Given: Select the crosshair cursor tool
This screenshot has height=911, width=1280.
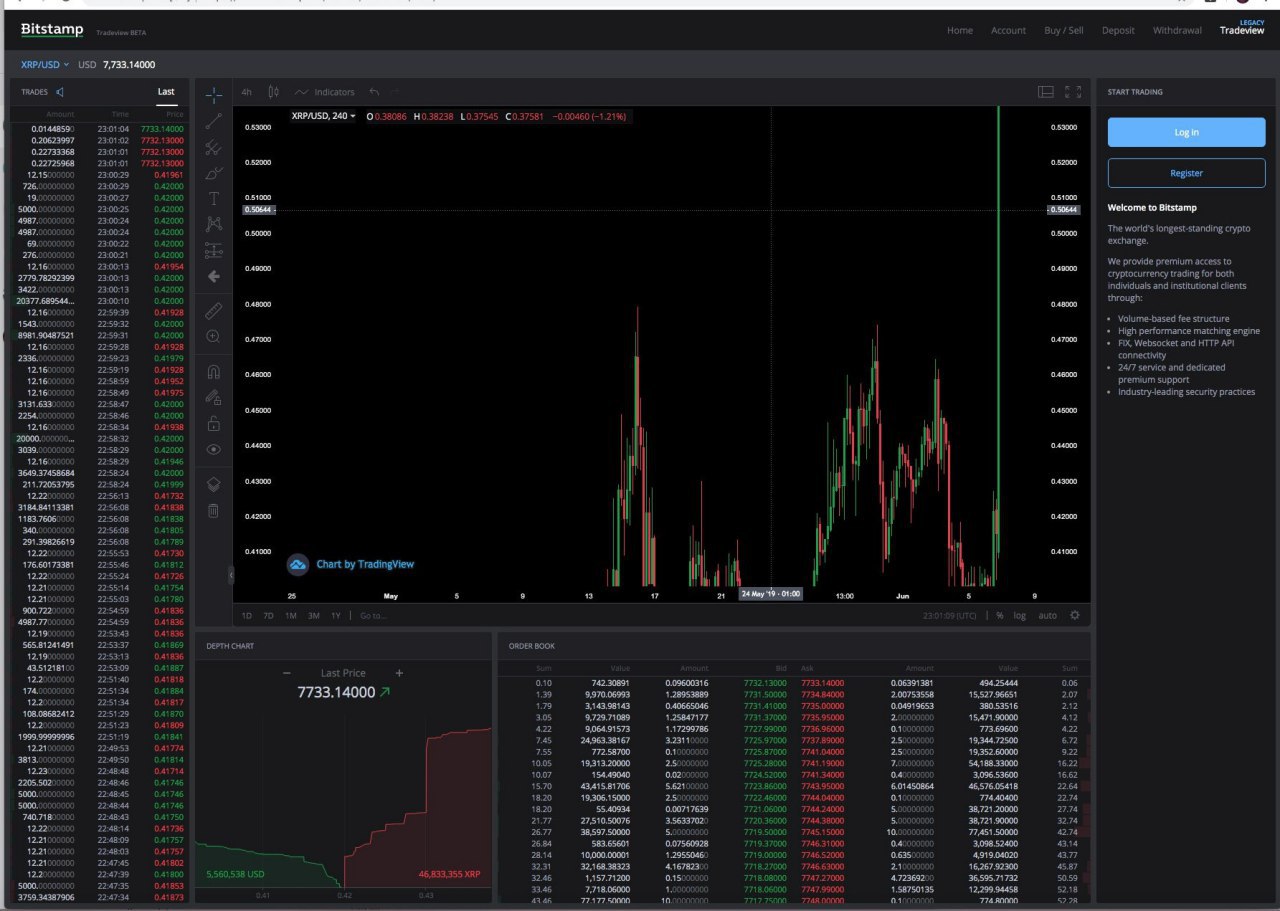Looking at the screenshot, I should tap(213, 95).
